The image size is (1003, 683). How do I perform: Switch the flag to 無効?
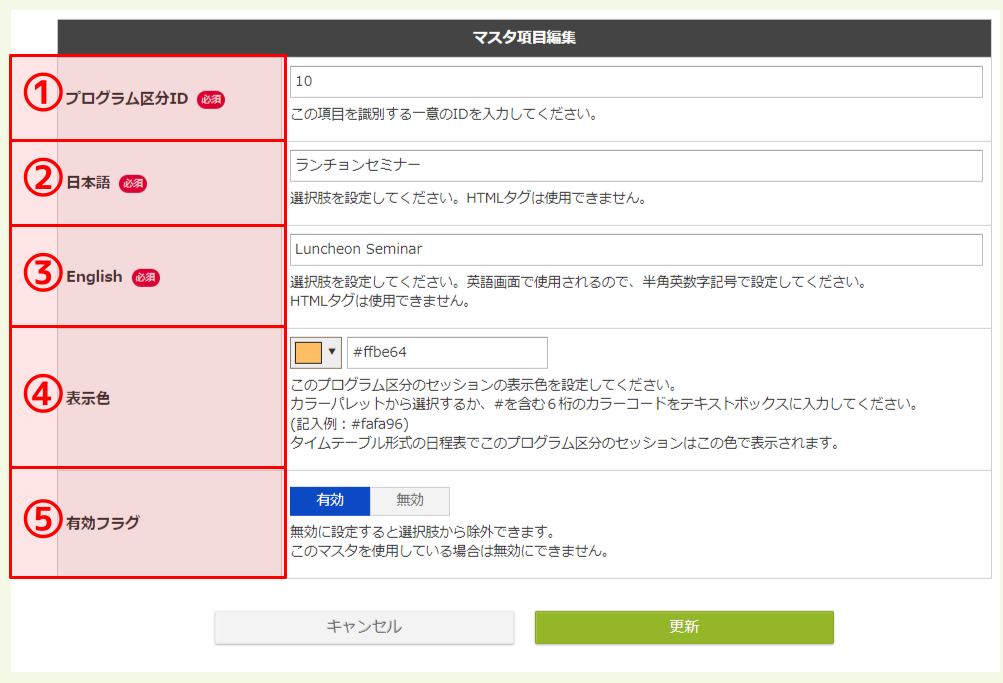click(x=410, y=501)
